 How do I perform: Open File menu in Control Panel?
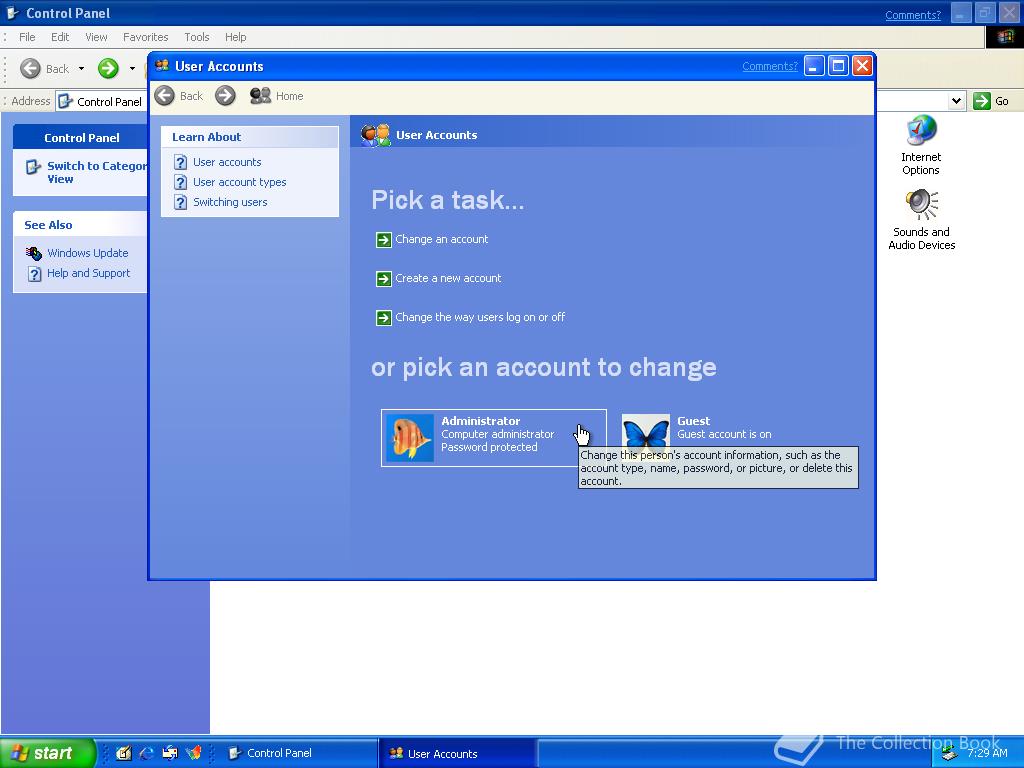tap(27, 37)
